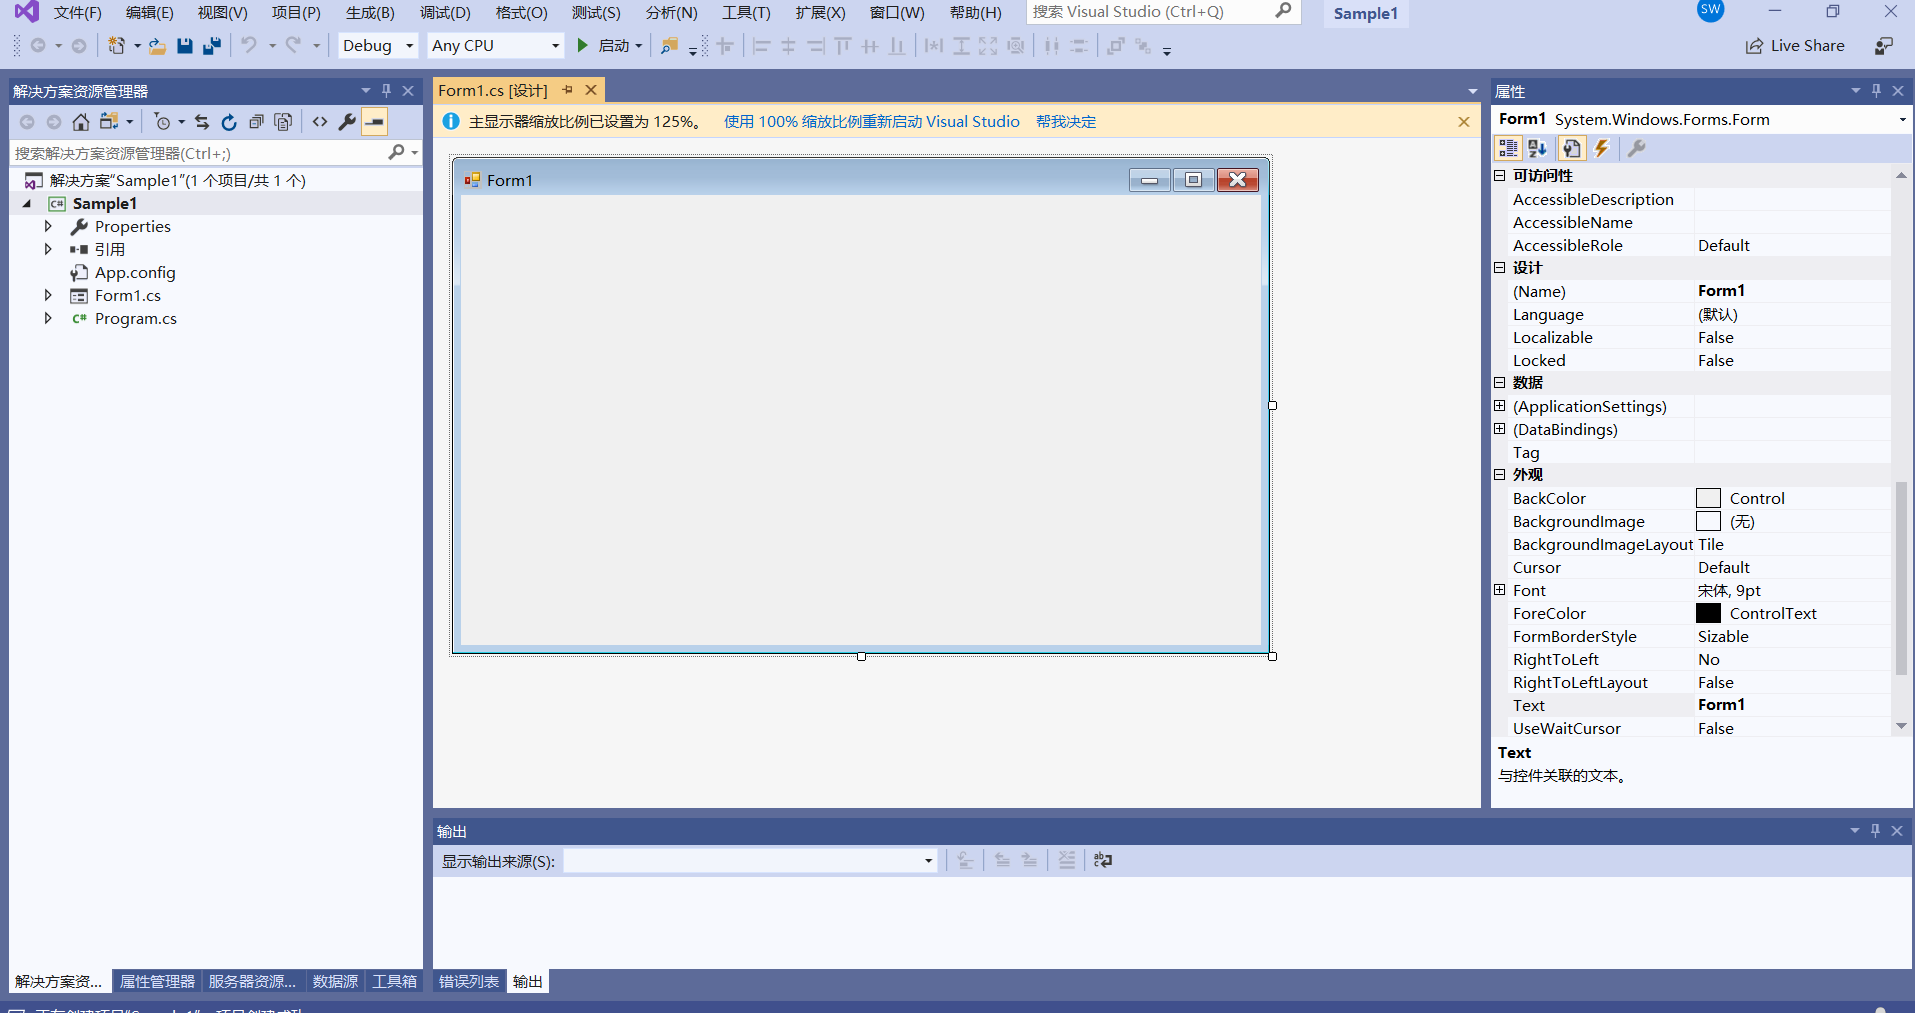
Task: Click the Live Share icon
Action: click(x=1755, y=46)
